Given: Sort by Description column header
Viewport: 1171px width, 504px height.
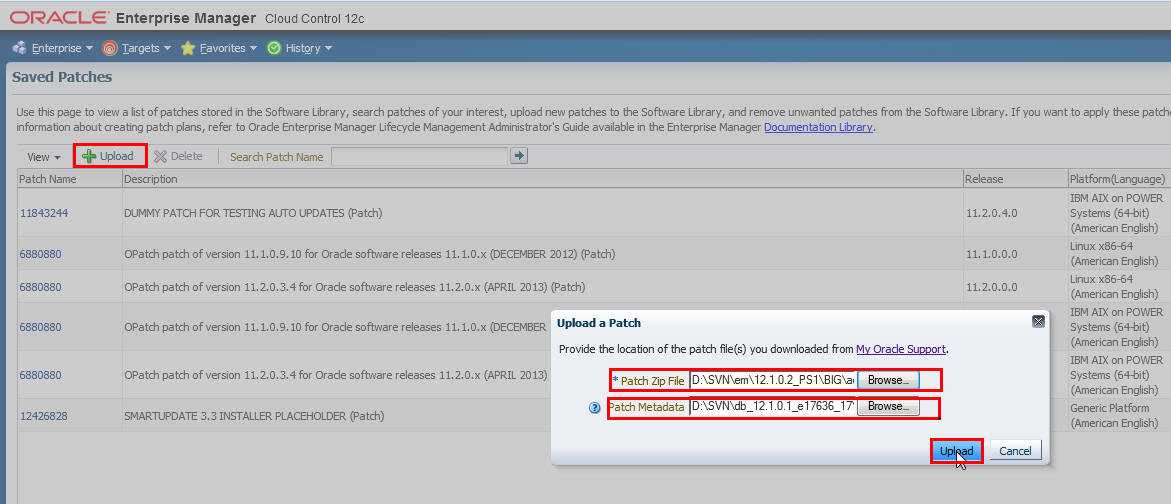Looking at the screenshot, I should 541,179.
